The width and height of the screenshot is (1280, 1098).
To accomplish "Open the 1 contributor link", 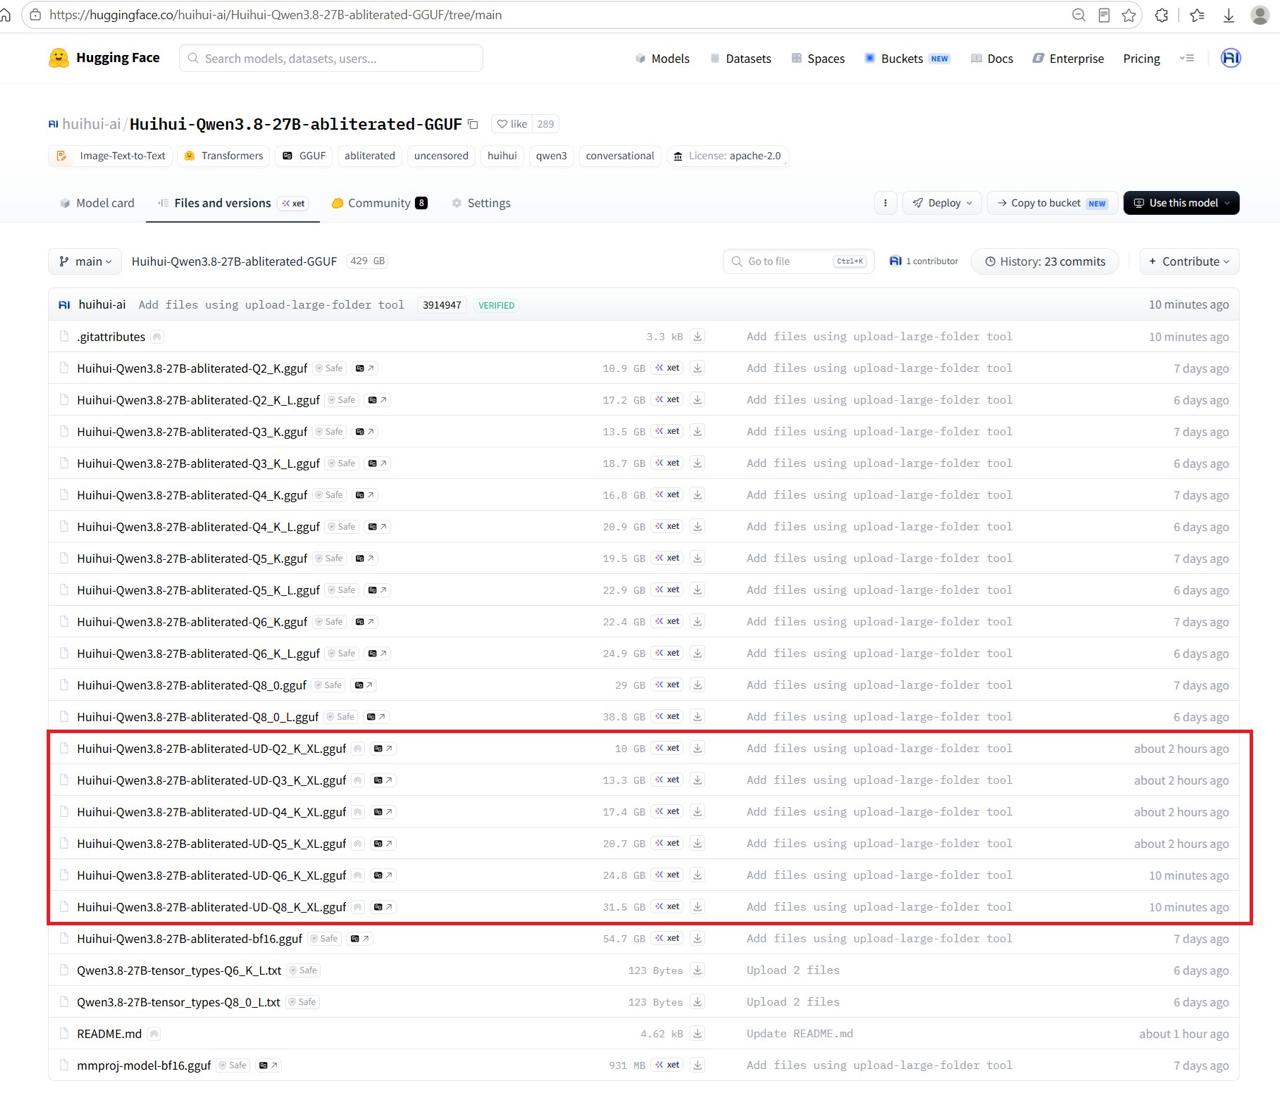I will point(923,261).
